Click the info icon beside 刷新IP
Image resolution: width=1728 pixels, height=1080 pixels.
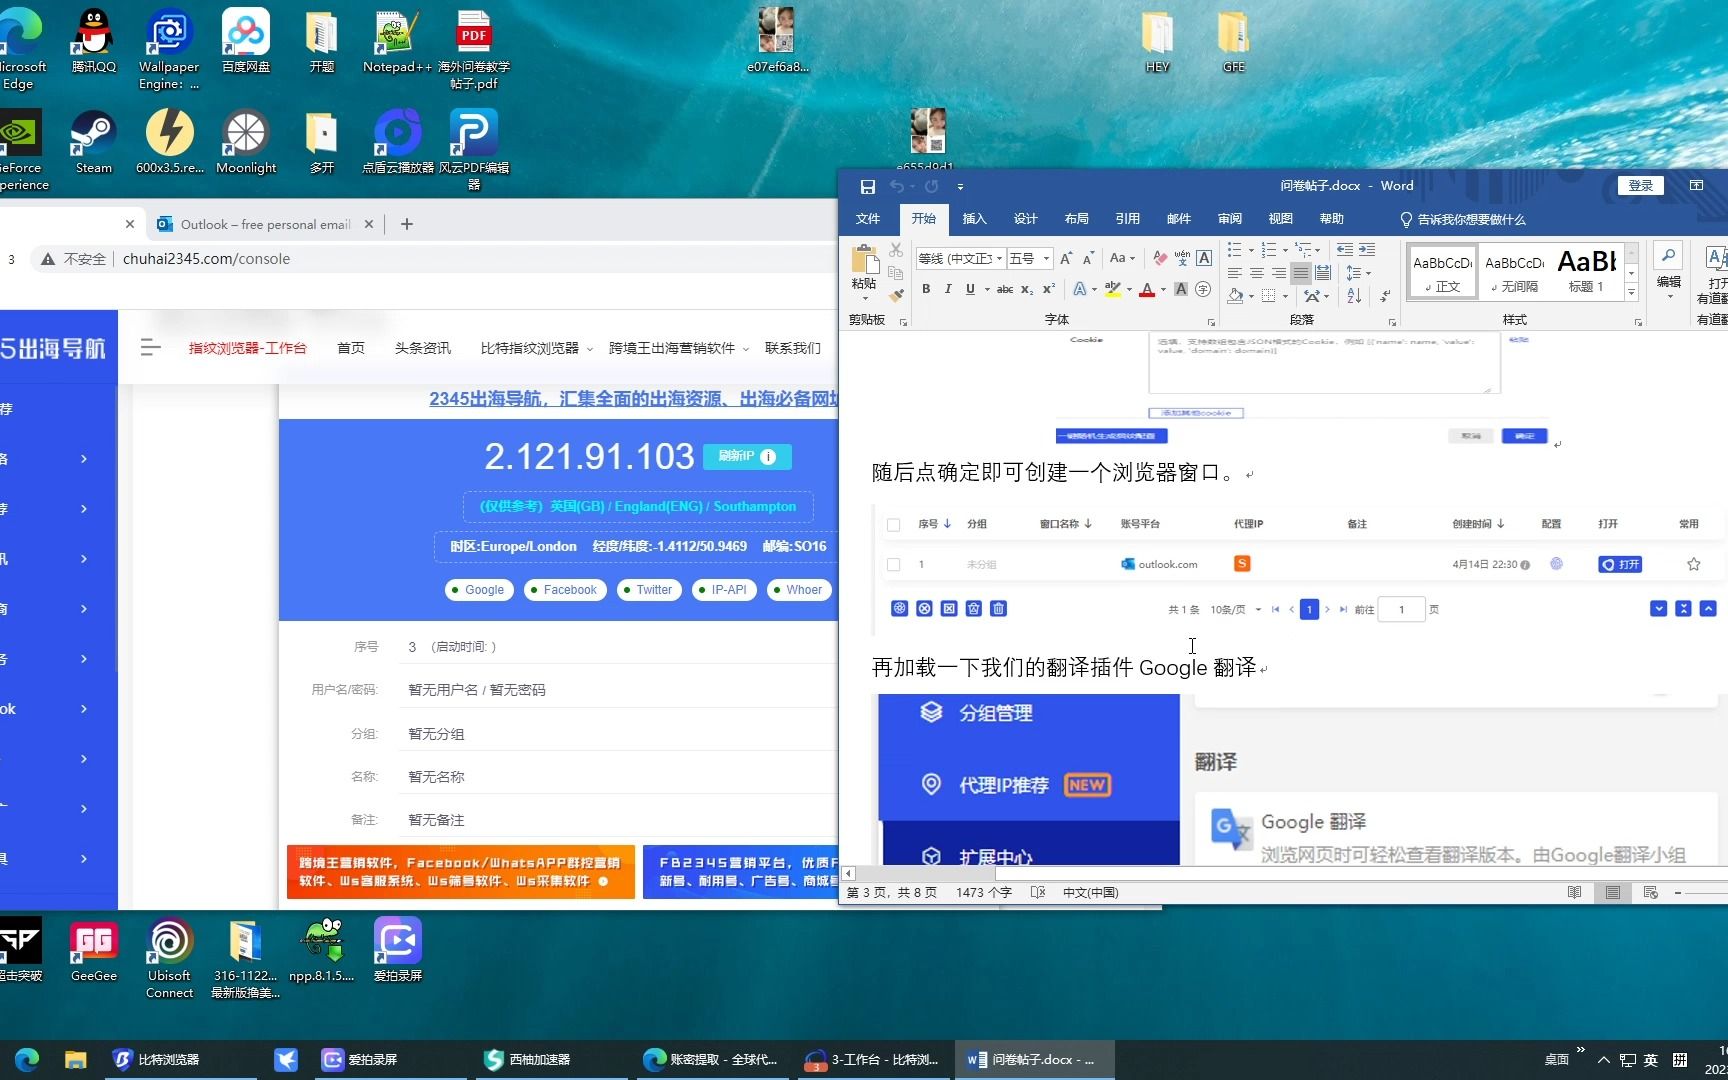click(x=768, y=456)
